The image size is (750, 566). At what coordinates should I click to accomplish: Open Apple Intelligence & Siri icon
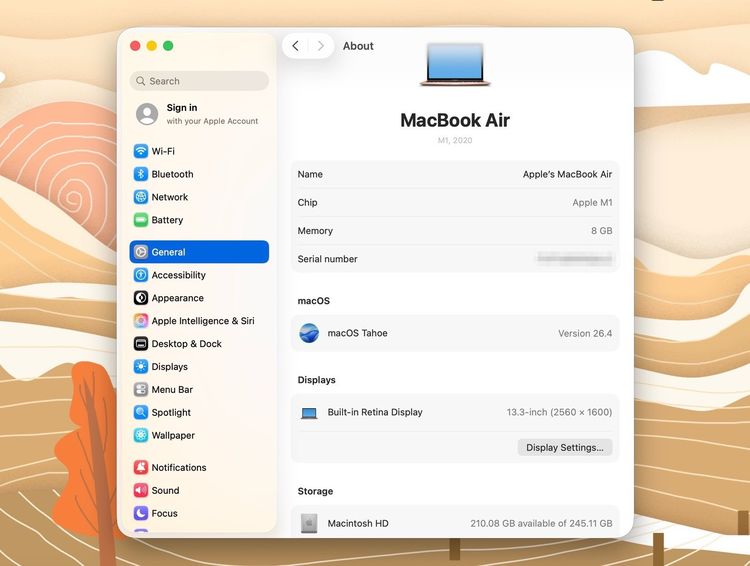click(x=141, y=321)
